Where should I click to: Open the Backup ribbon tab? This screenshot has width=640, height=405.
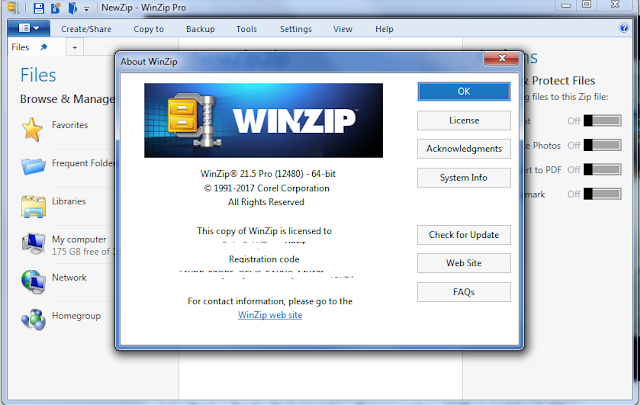(x=200, y=29)
